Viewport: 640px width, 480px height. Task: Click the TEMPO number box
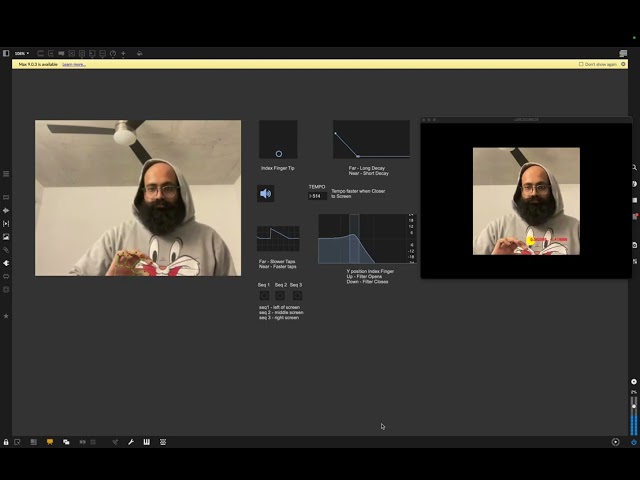pos(317,196)
